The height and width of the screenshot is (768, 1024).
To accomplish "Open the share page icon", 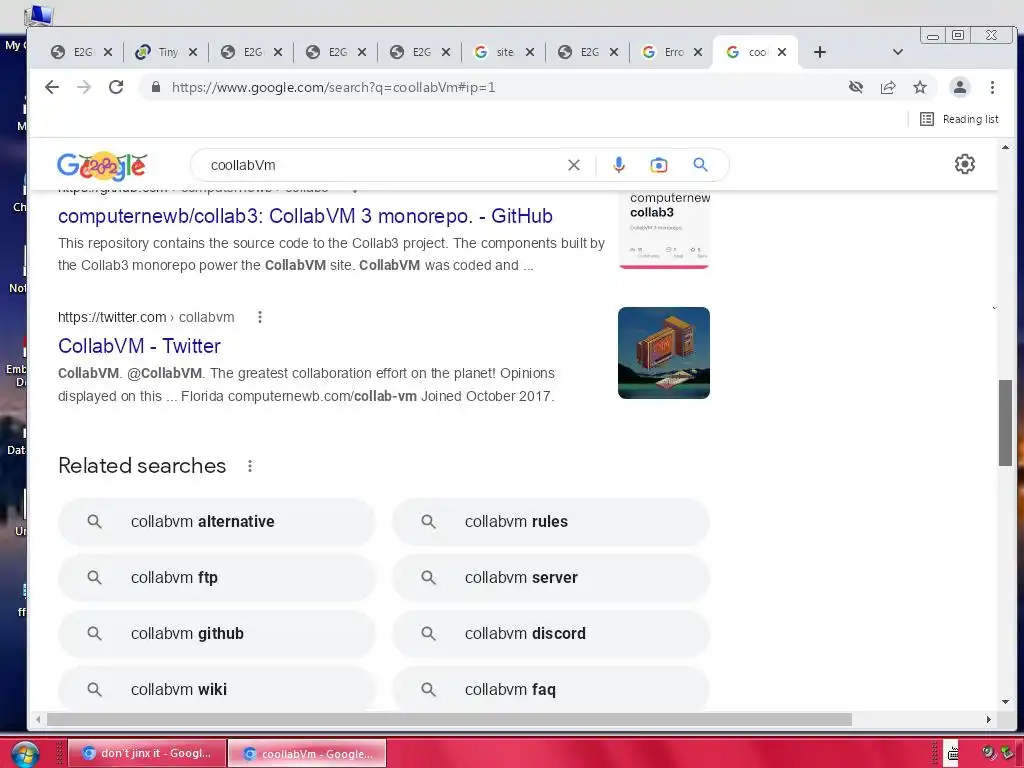I will 888,87.
